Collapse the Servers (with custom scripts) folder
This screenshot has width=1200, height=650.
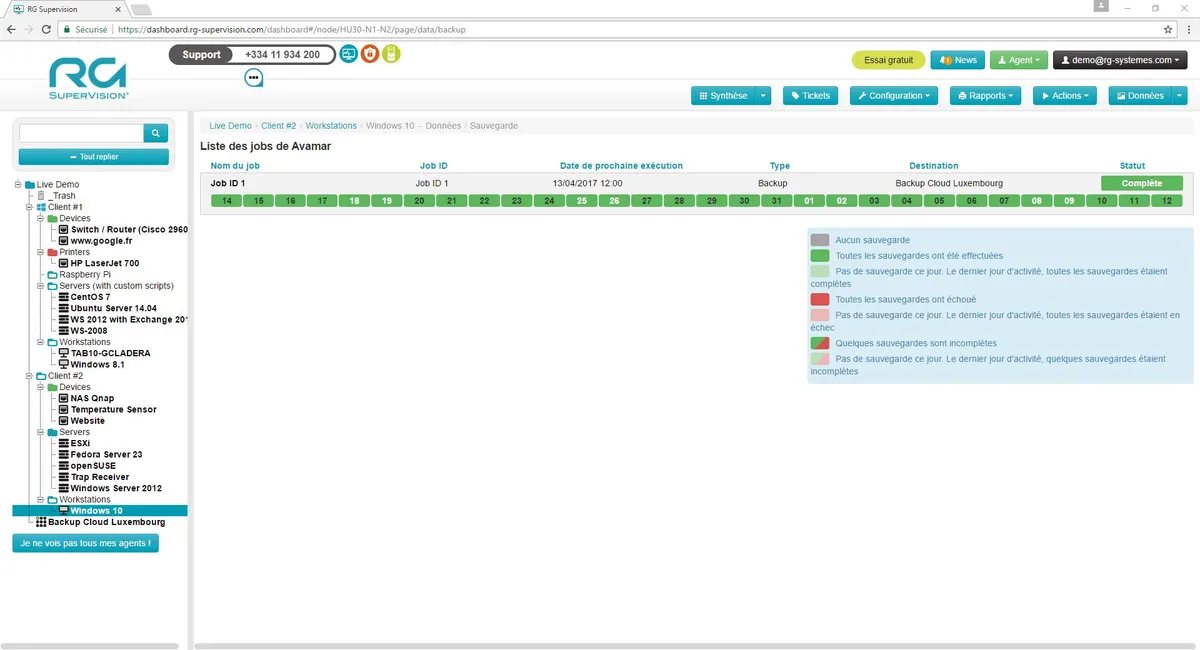click(40, 286)
